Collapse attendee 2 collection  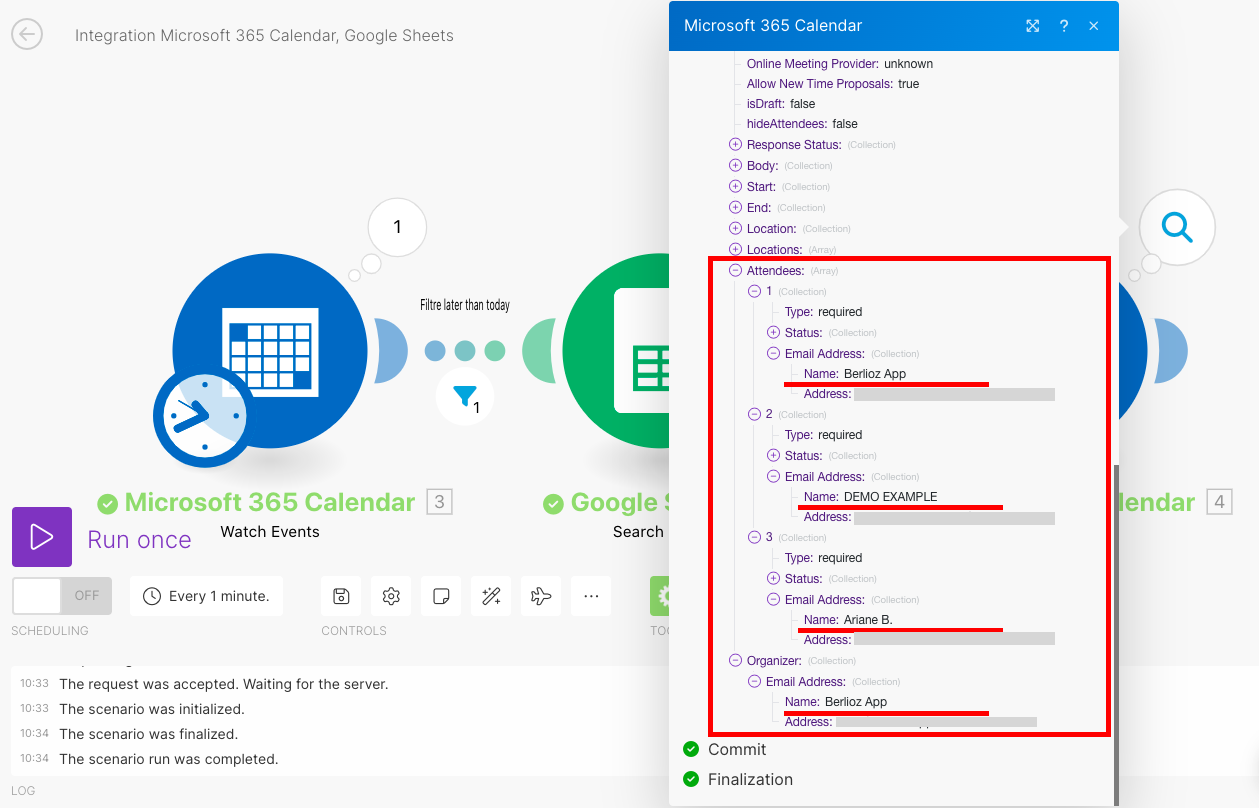(755, 414)
